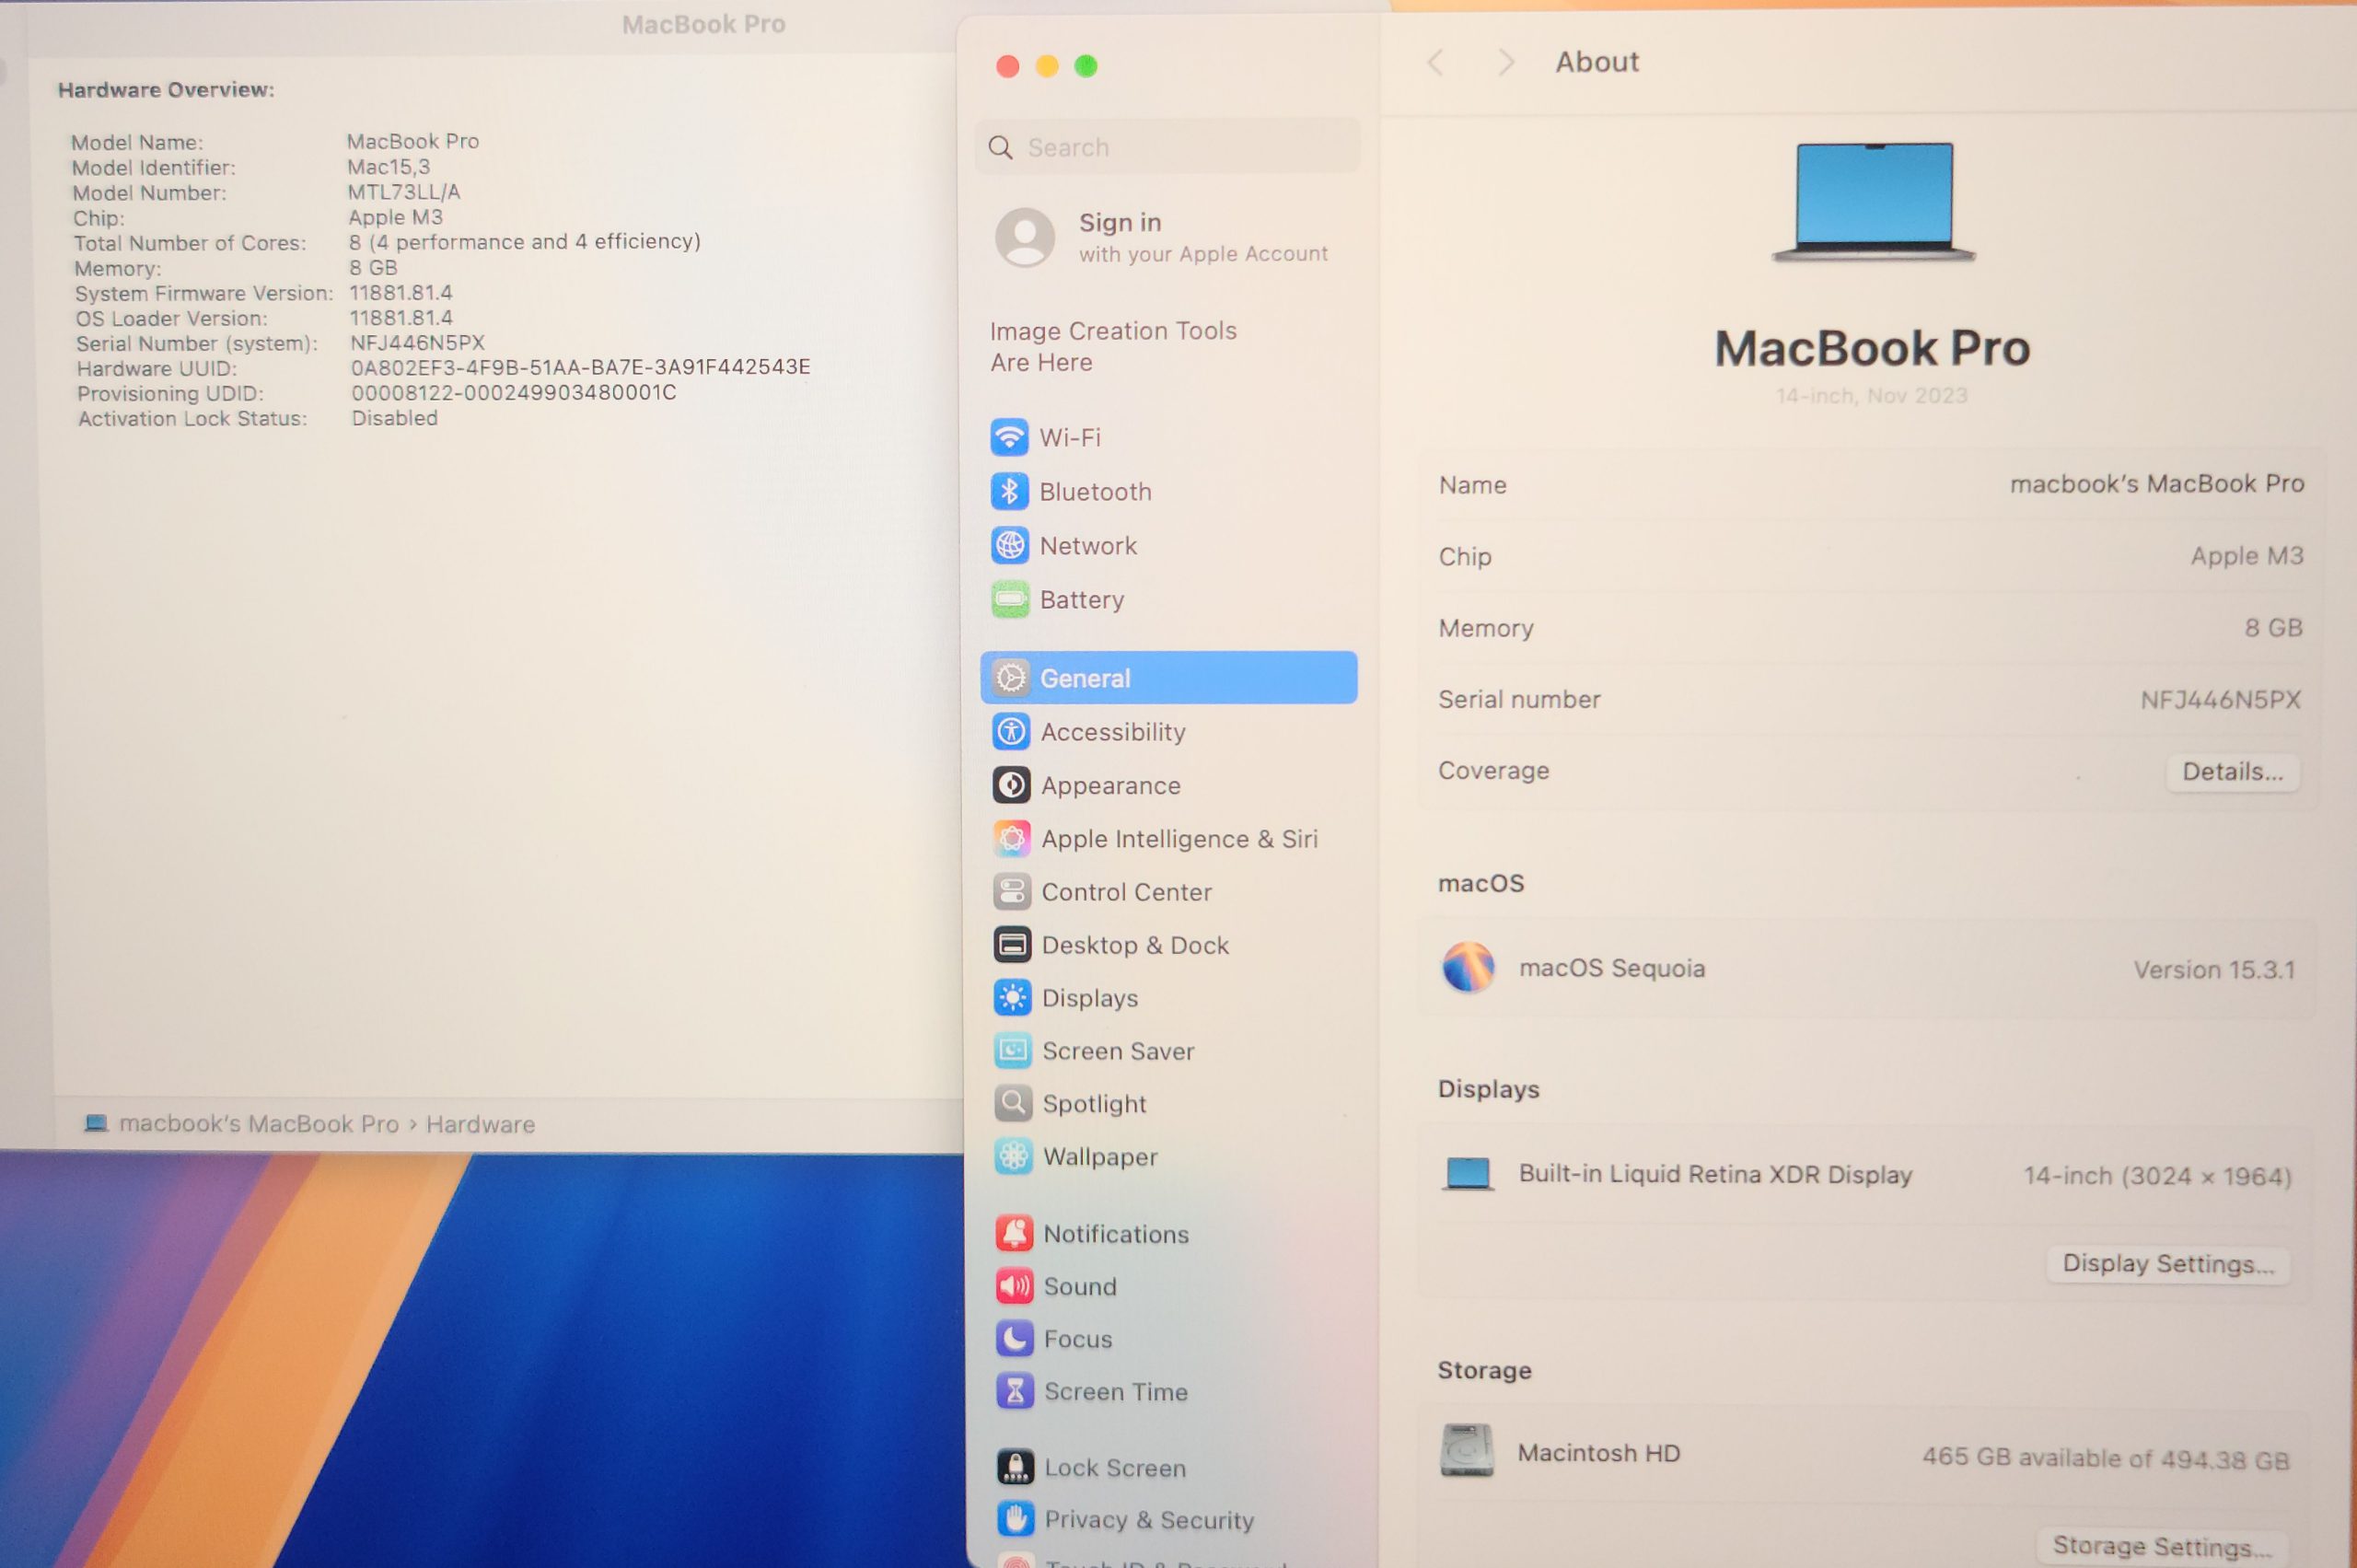The width and height of the screenshot is (2357, 1568).
Task: Open the Lock Screen sidebar entry
Action: (x=1114, y=1467)
